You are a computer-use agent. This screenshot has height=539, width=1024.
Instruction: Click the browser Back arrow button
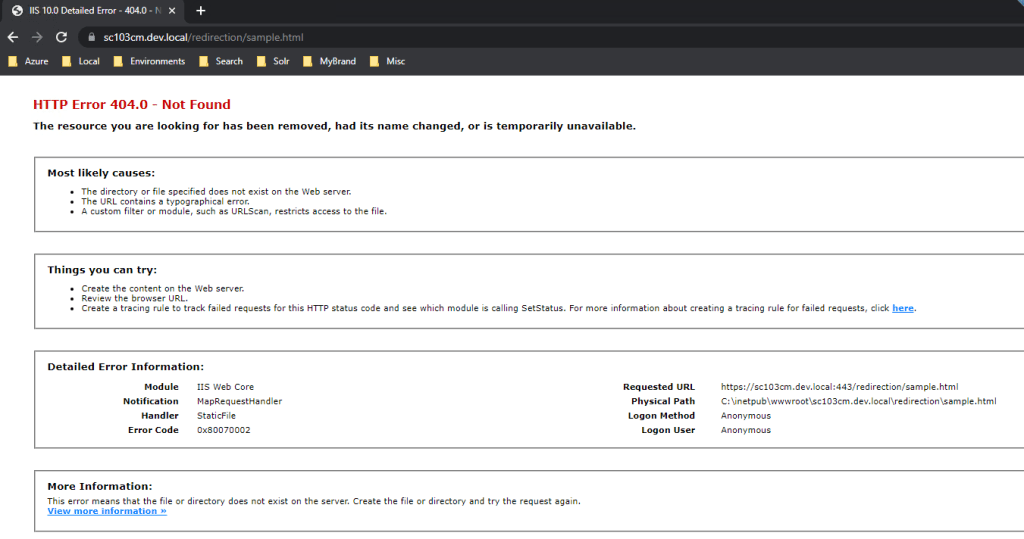(12, 37)
